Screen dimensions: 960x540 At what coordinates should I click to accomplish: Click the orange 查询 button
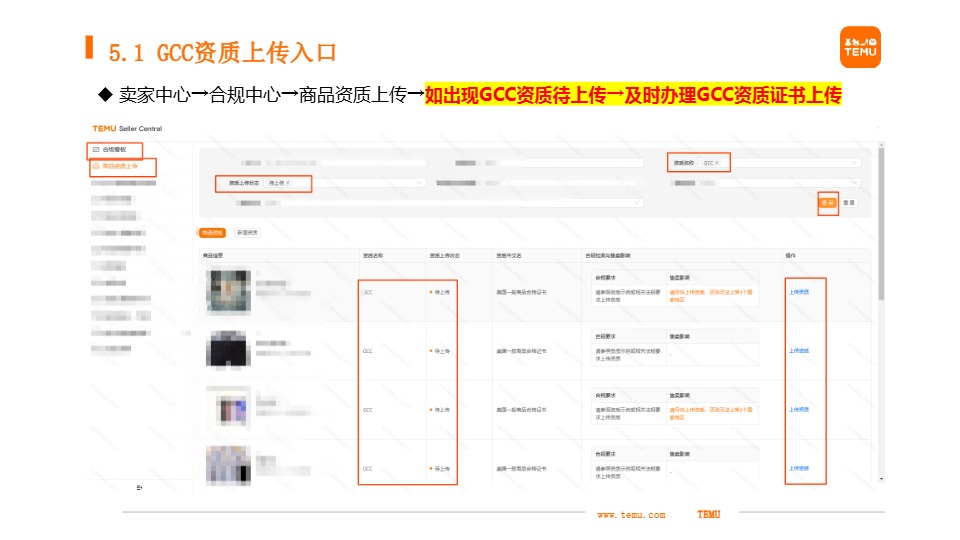(x=828, y=203)
